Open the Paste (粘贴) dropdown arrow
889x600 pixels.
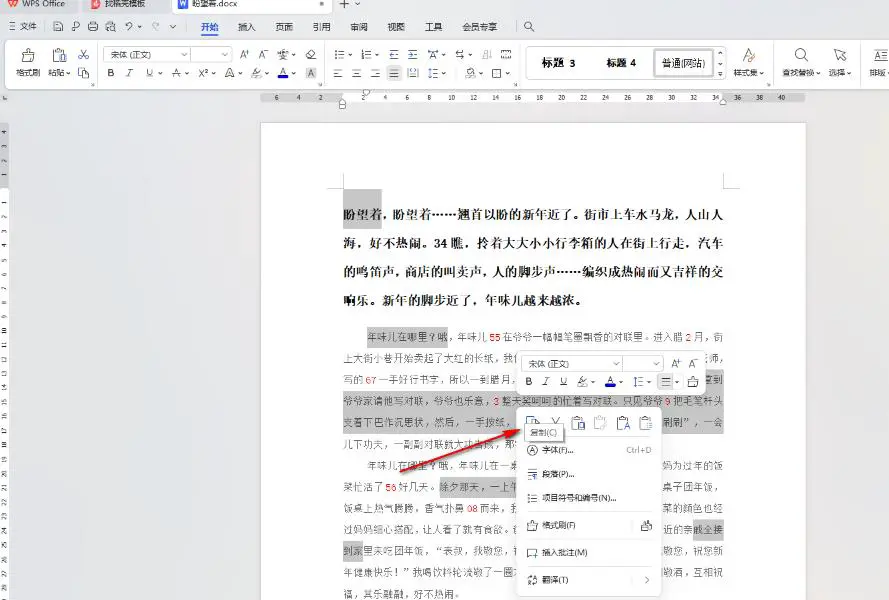coord(68,73)
